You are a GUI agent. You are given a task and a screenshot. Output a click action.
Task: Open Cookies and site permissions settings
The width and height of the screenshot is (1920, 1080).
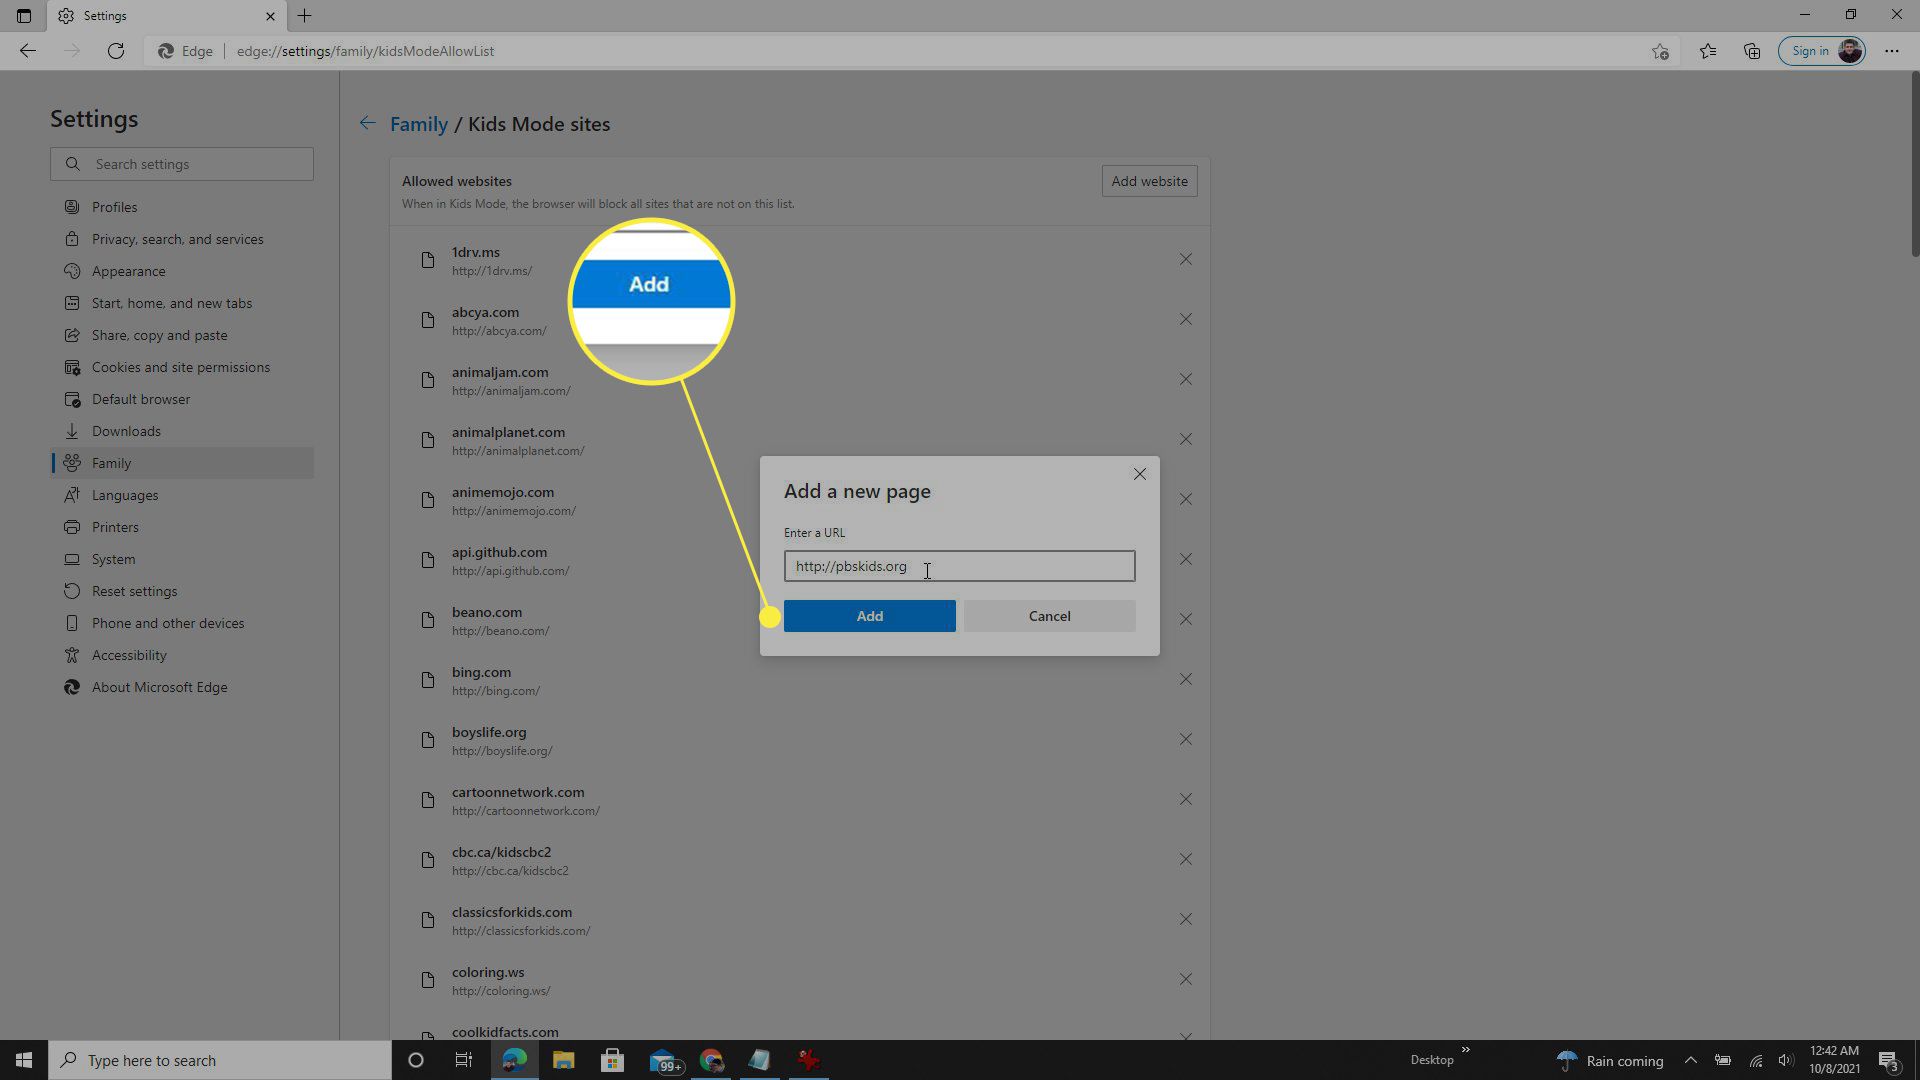[x=182, y=367]
